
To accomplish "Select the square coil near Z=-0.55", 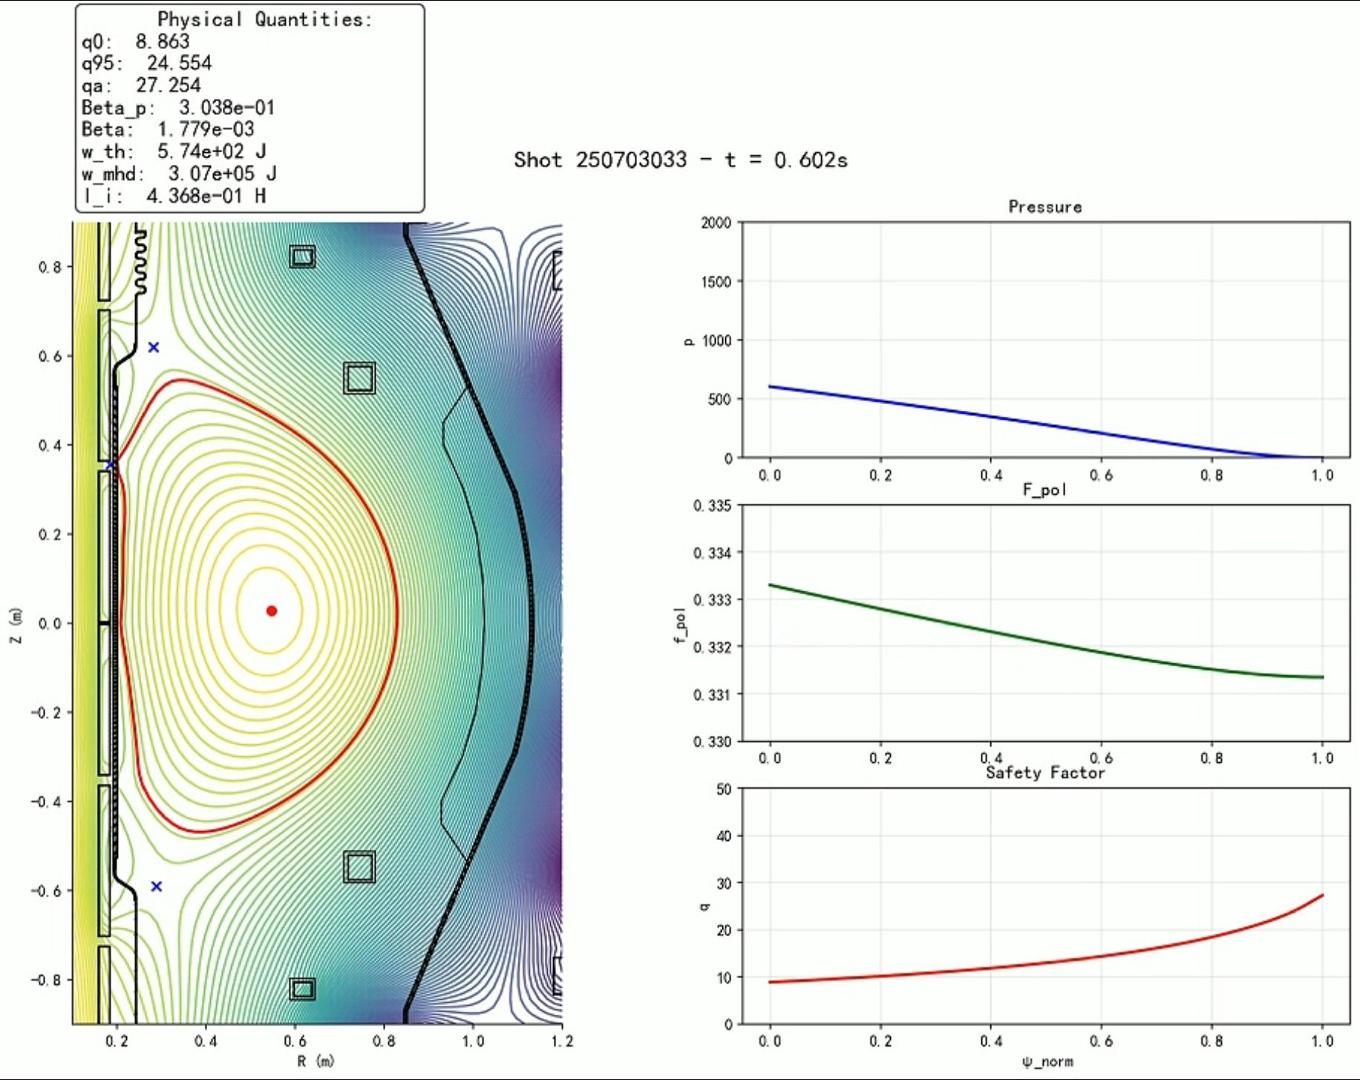I will pyautogui.click(x=359, y=866).
